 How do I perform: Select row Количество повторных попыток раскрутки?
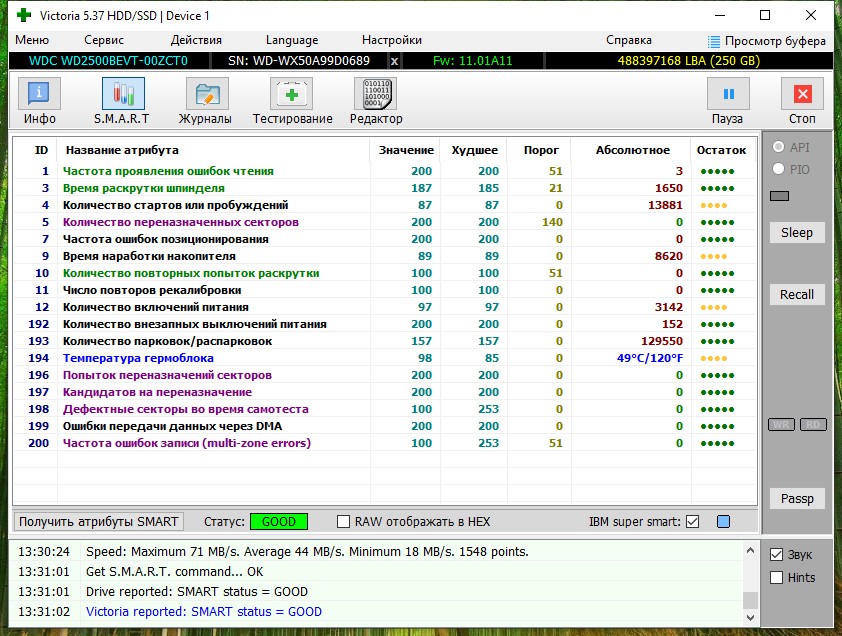click(384, 273)
